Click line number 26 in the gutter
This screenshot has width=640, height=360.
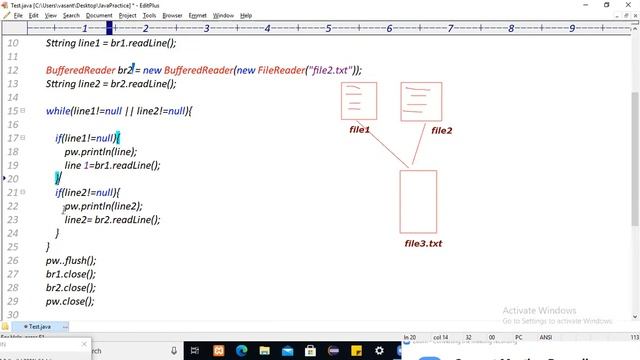(13, 260)
